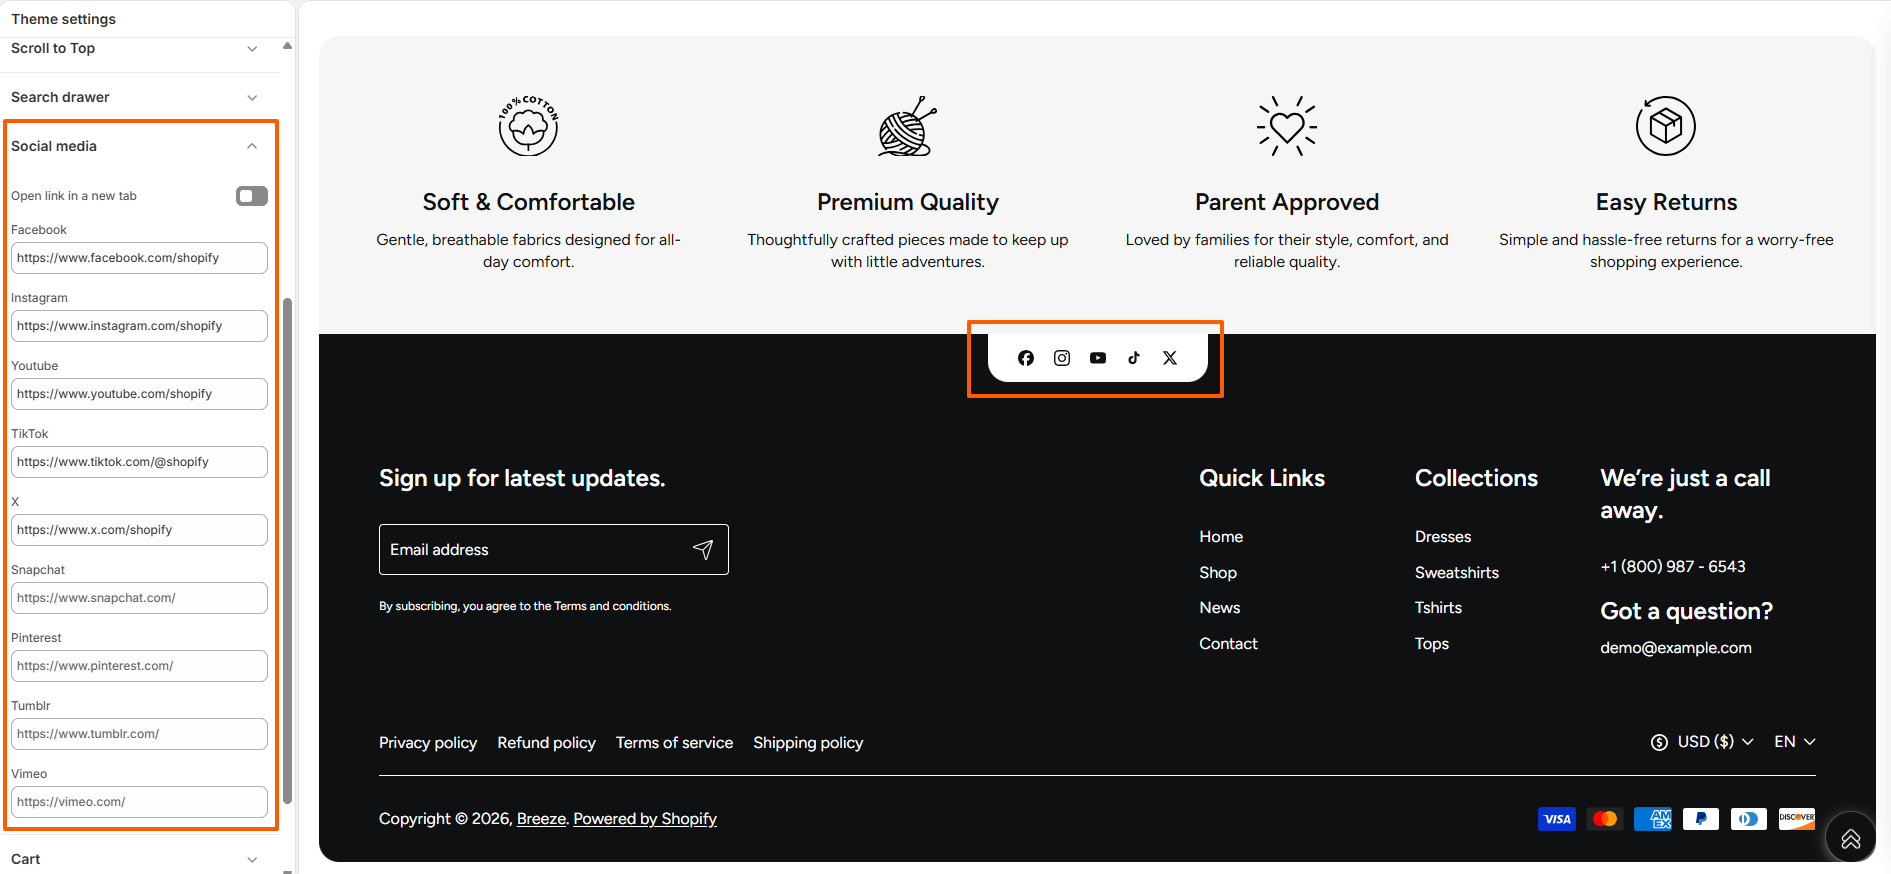Click the glowing heart Parent Approved icon
The width and height of the screenshot is (1891, 874).
coord(1287,126)
